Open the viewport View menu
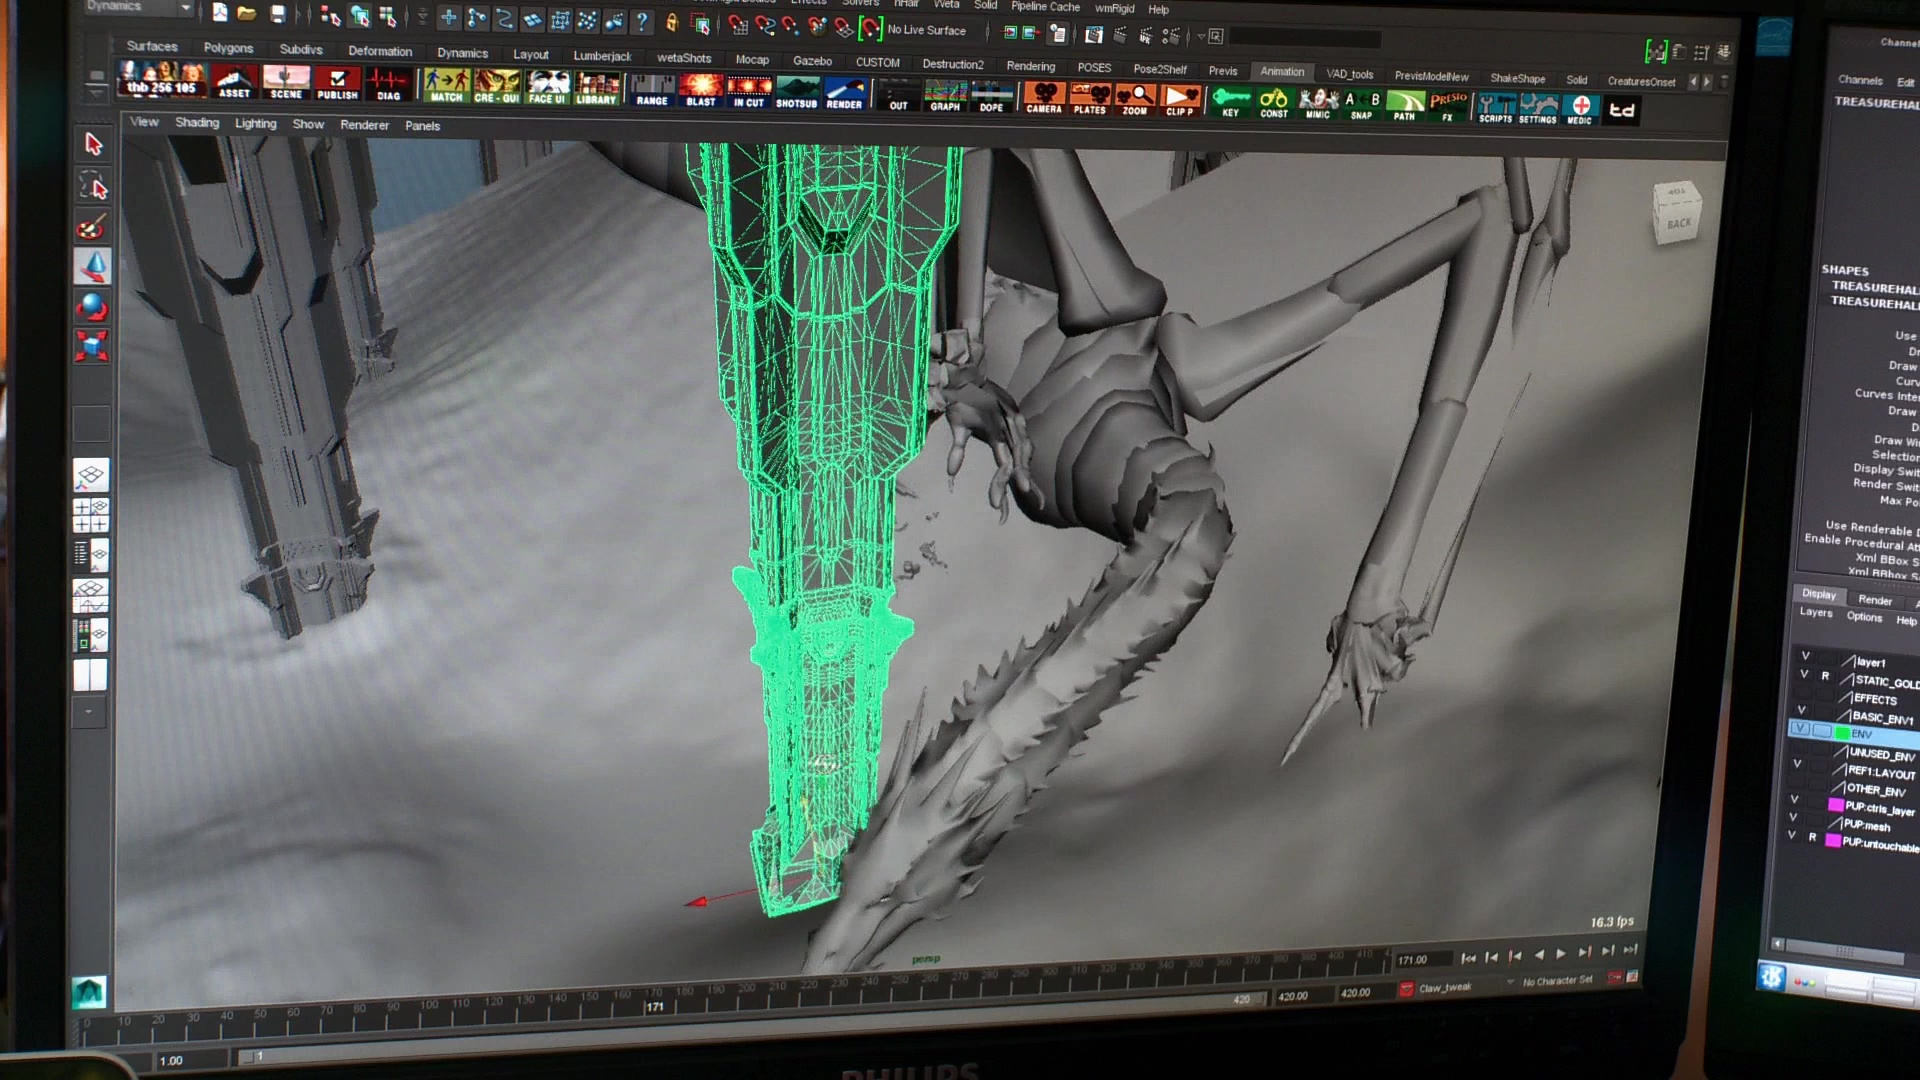Screen dimensions: 1920x1080 tap(144, 121)
